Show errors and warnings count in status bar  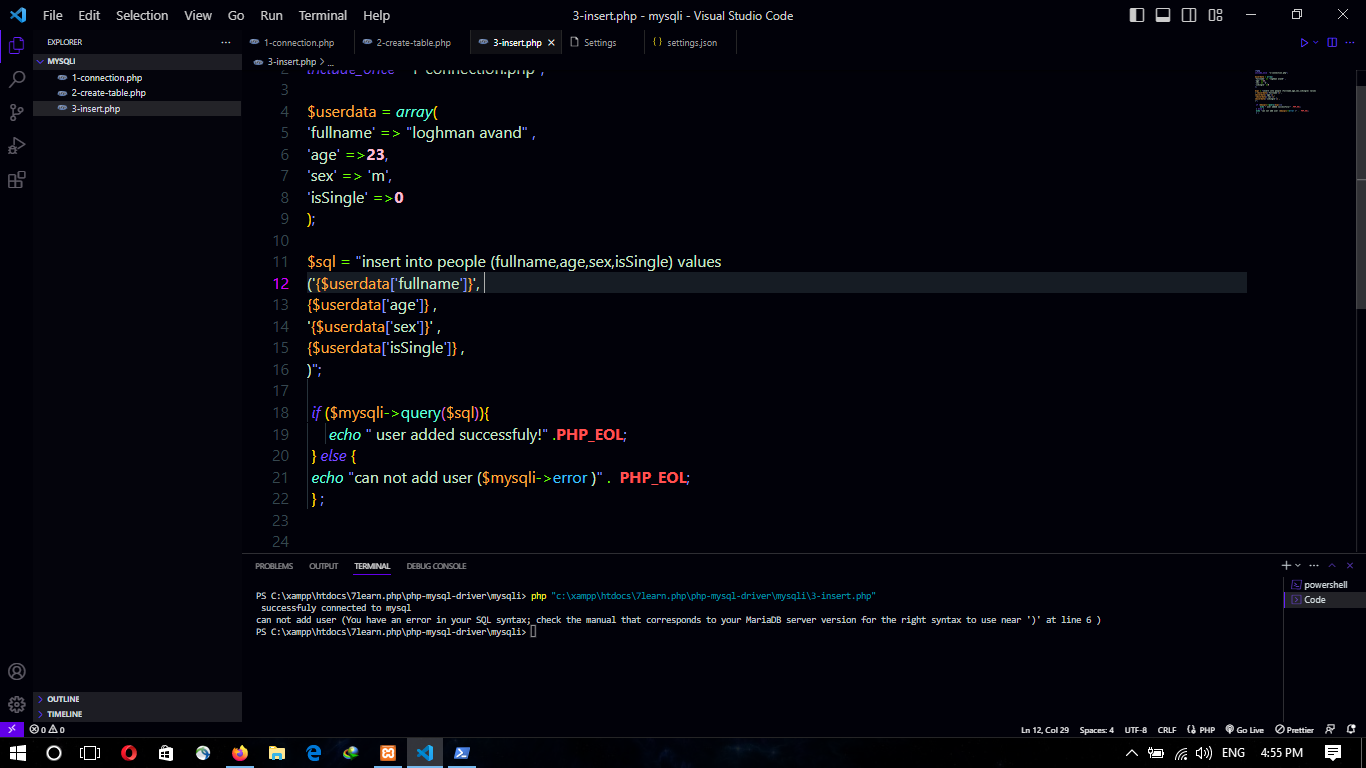pos(47,729)
